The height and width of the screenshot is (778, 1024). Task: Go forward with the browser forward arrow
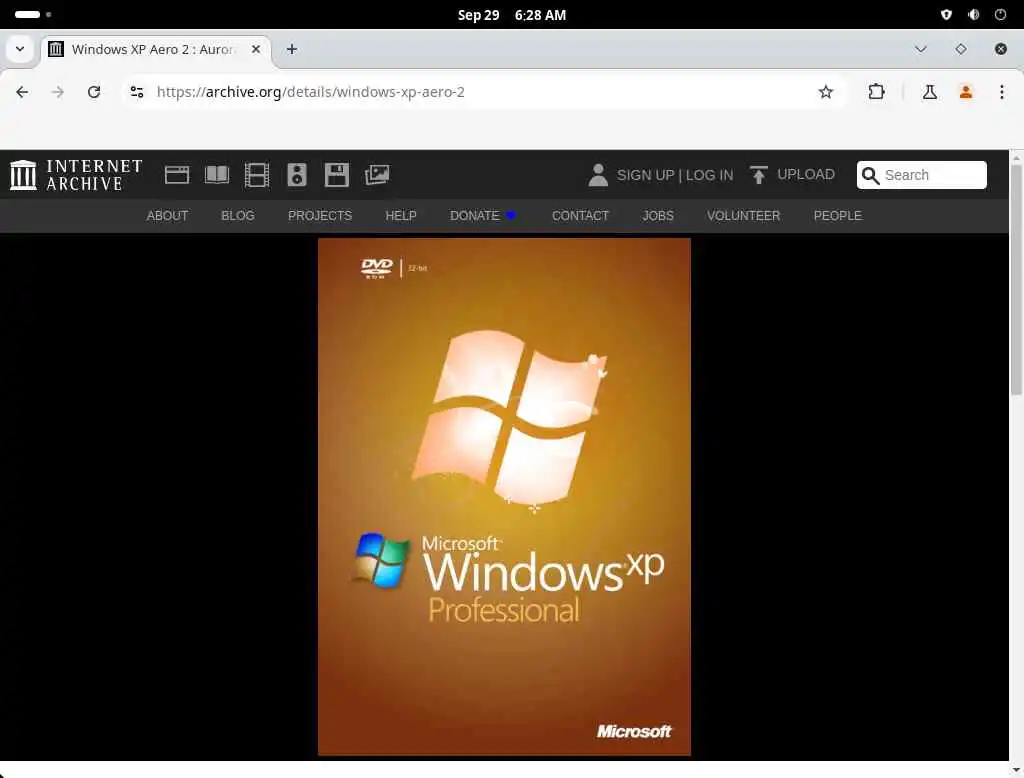coord(58,92)
